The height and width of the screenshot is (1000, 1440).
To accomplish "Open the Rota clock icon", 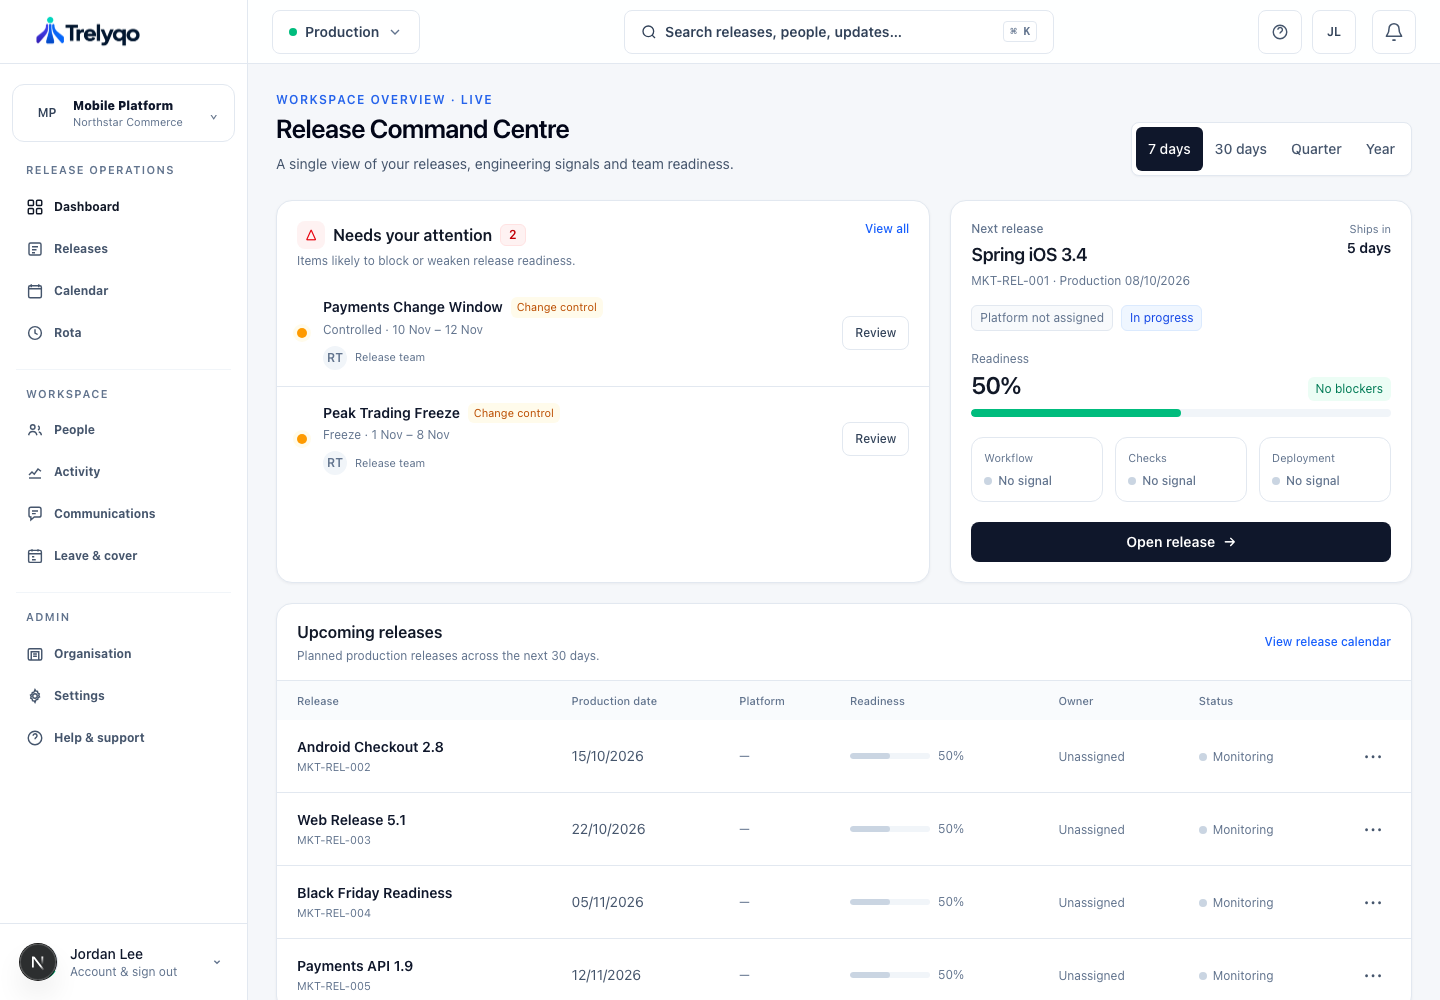I will (35, 333).
